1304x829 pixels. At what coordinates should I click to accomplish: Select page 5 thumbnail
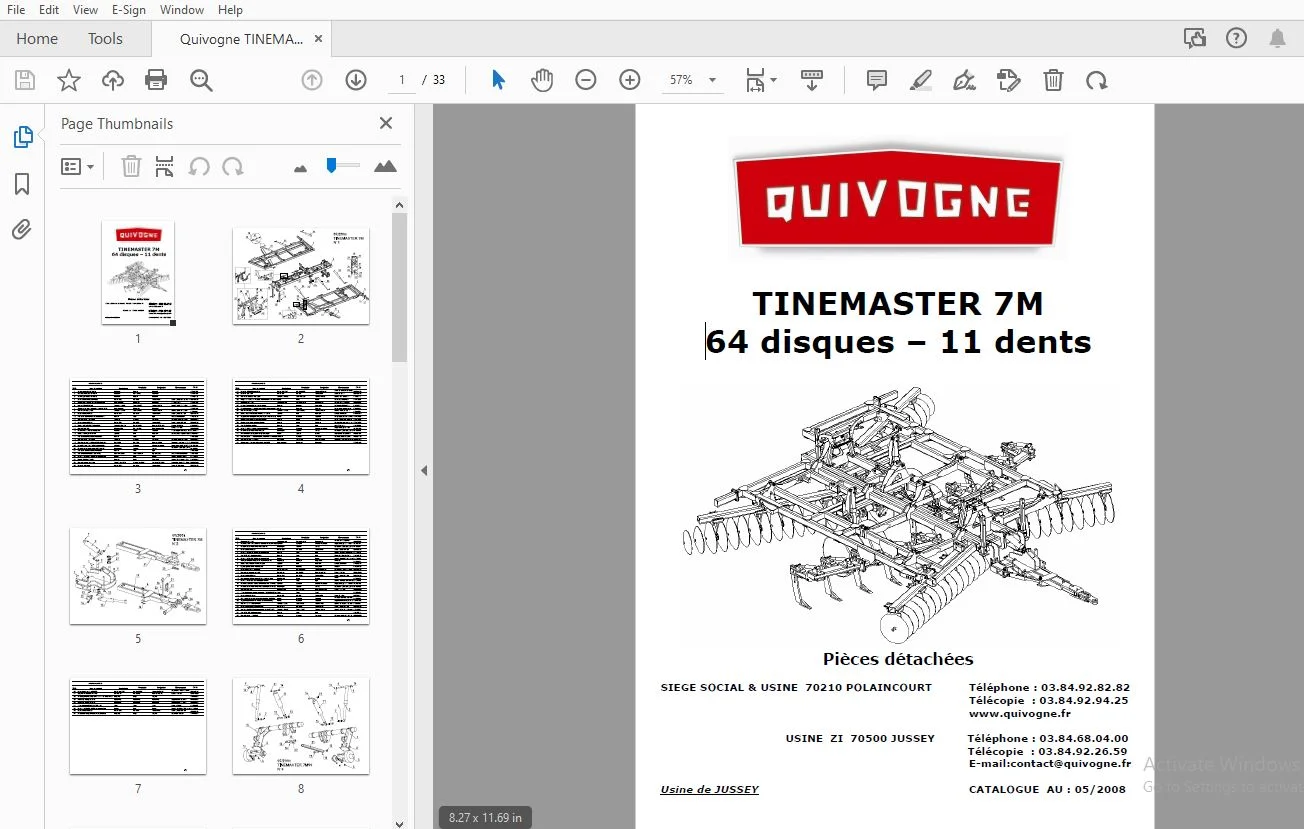(138, 576)
